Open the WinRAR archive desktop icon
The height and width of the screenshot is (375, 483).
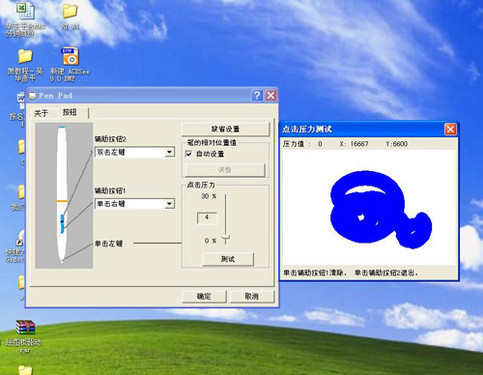pos(25,328)
